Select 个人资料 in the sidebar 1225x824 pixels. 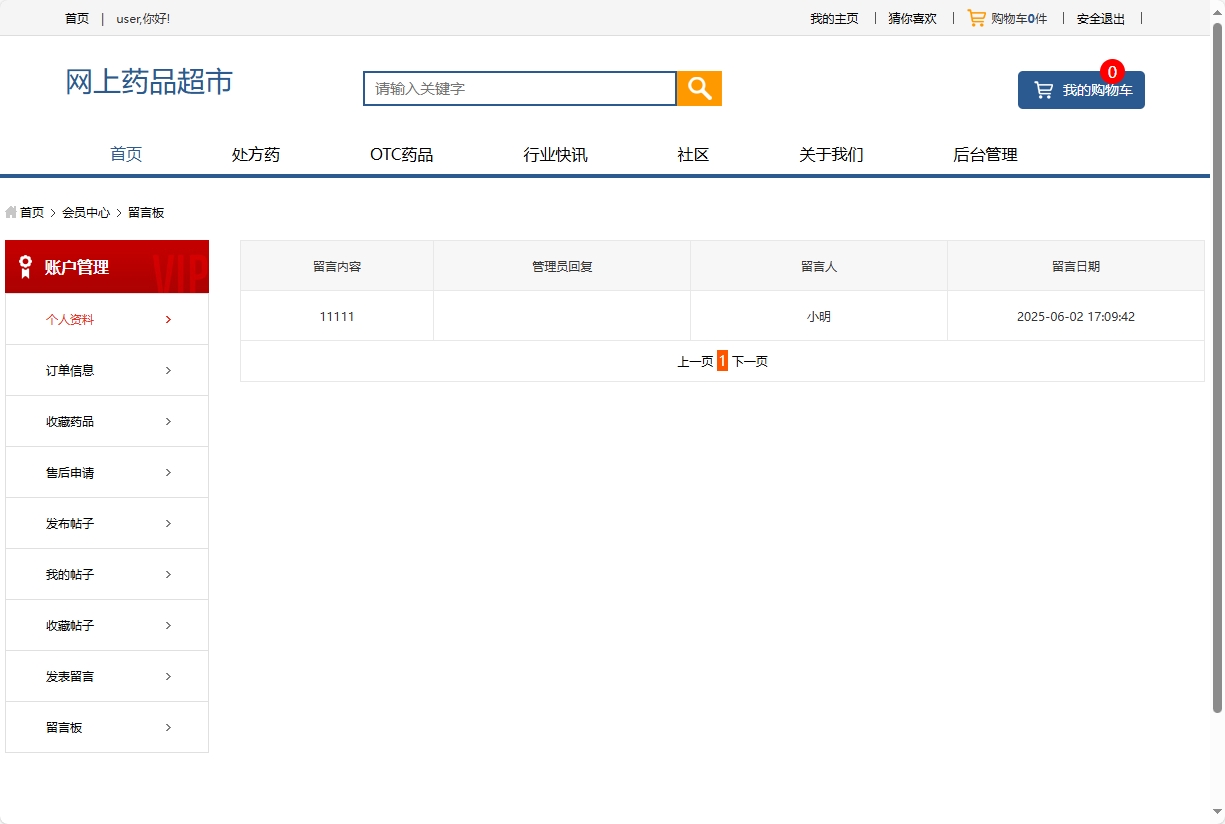coord(70,318)
